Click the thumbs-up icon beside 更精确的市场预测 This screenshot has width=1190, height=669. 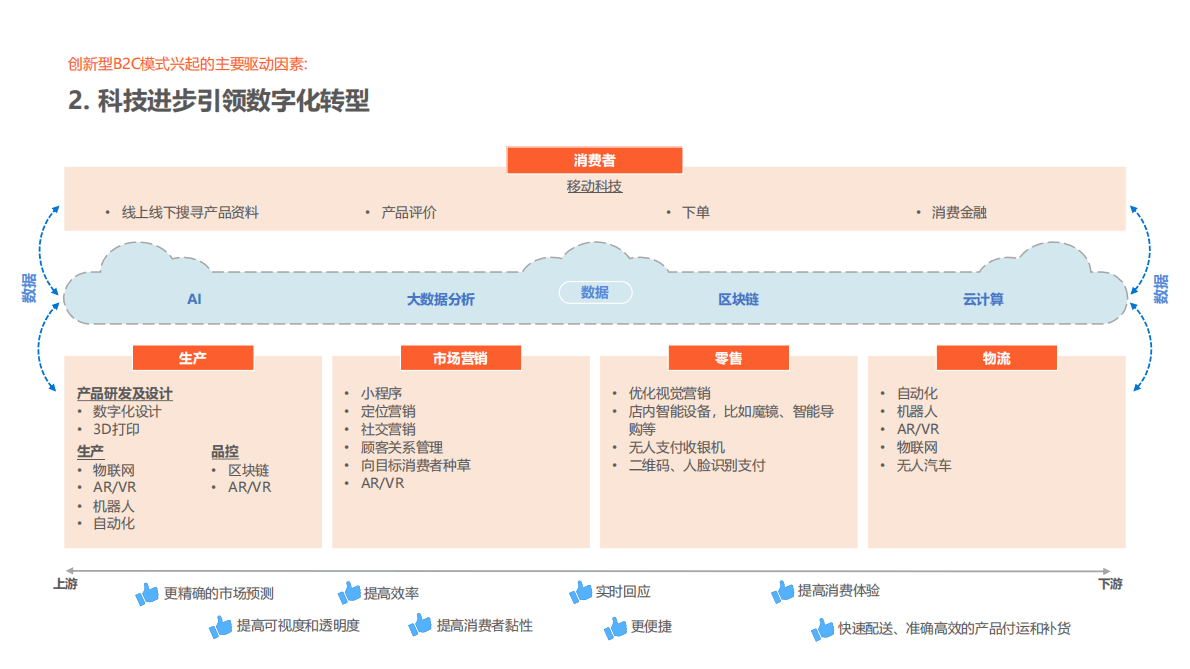pyautogui.click(x=148, y=592)
